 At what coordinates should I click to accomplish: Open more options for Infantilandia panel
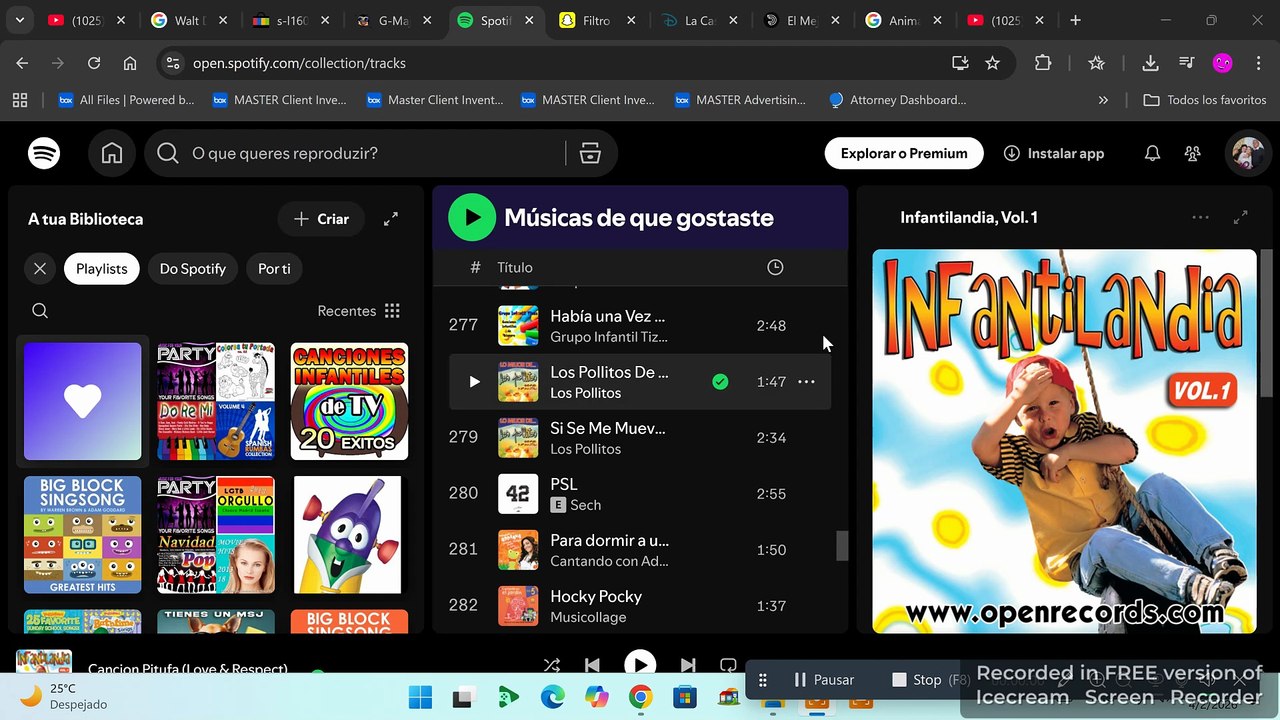click(1201, 217)
